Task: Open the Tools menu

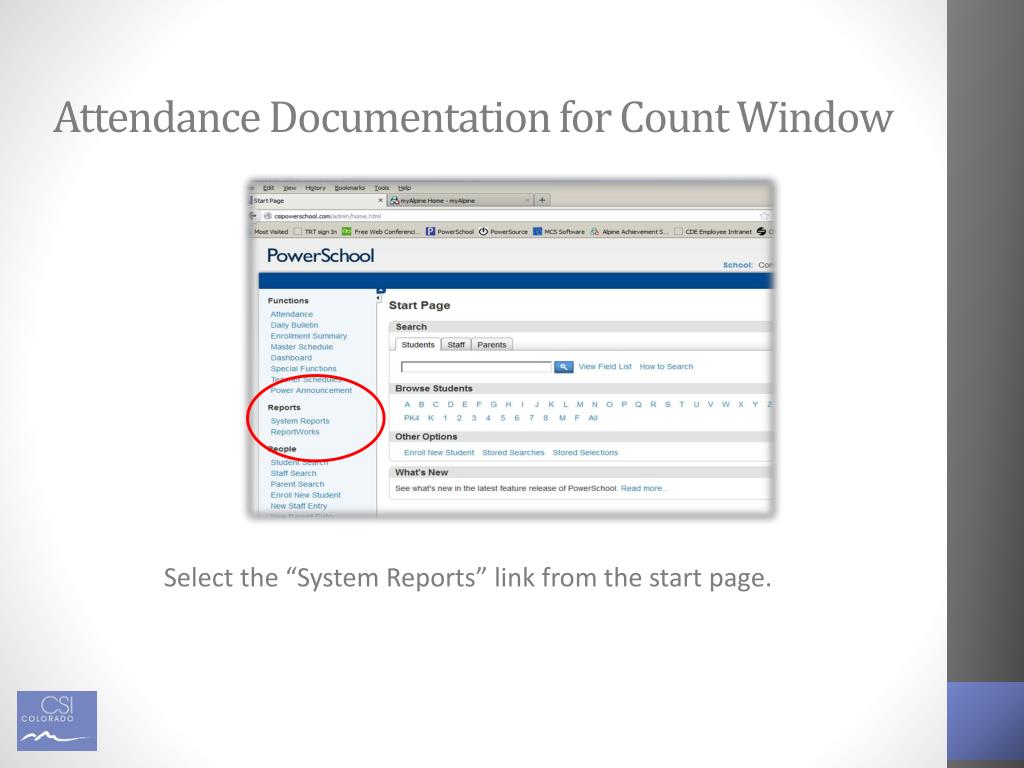Action: coord(382,187)
